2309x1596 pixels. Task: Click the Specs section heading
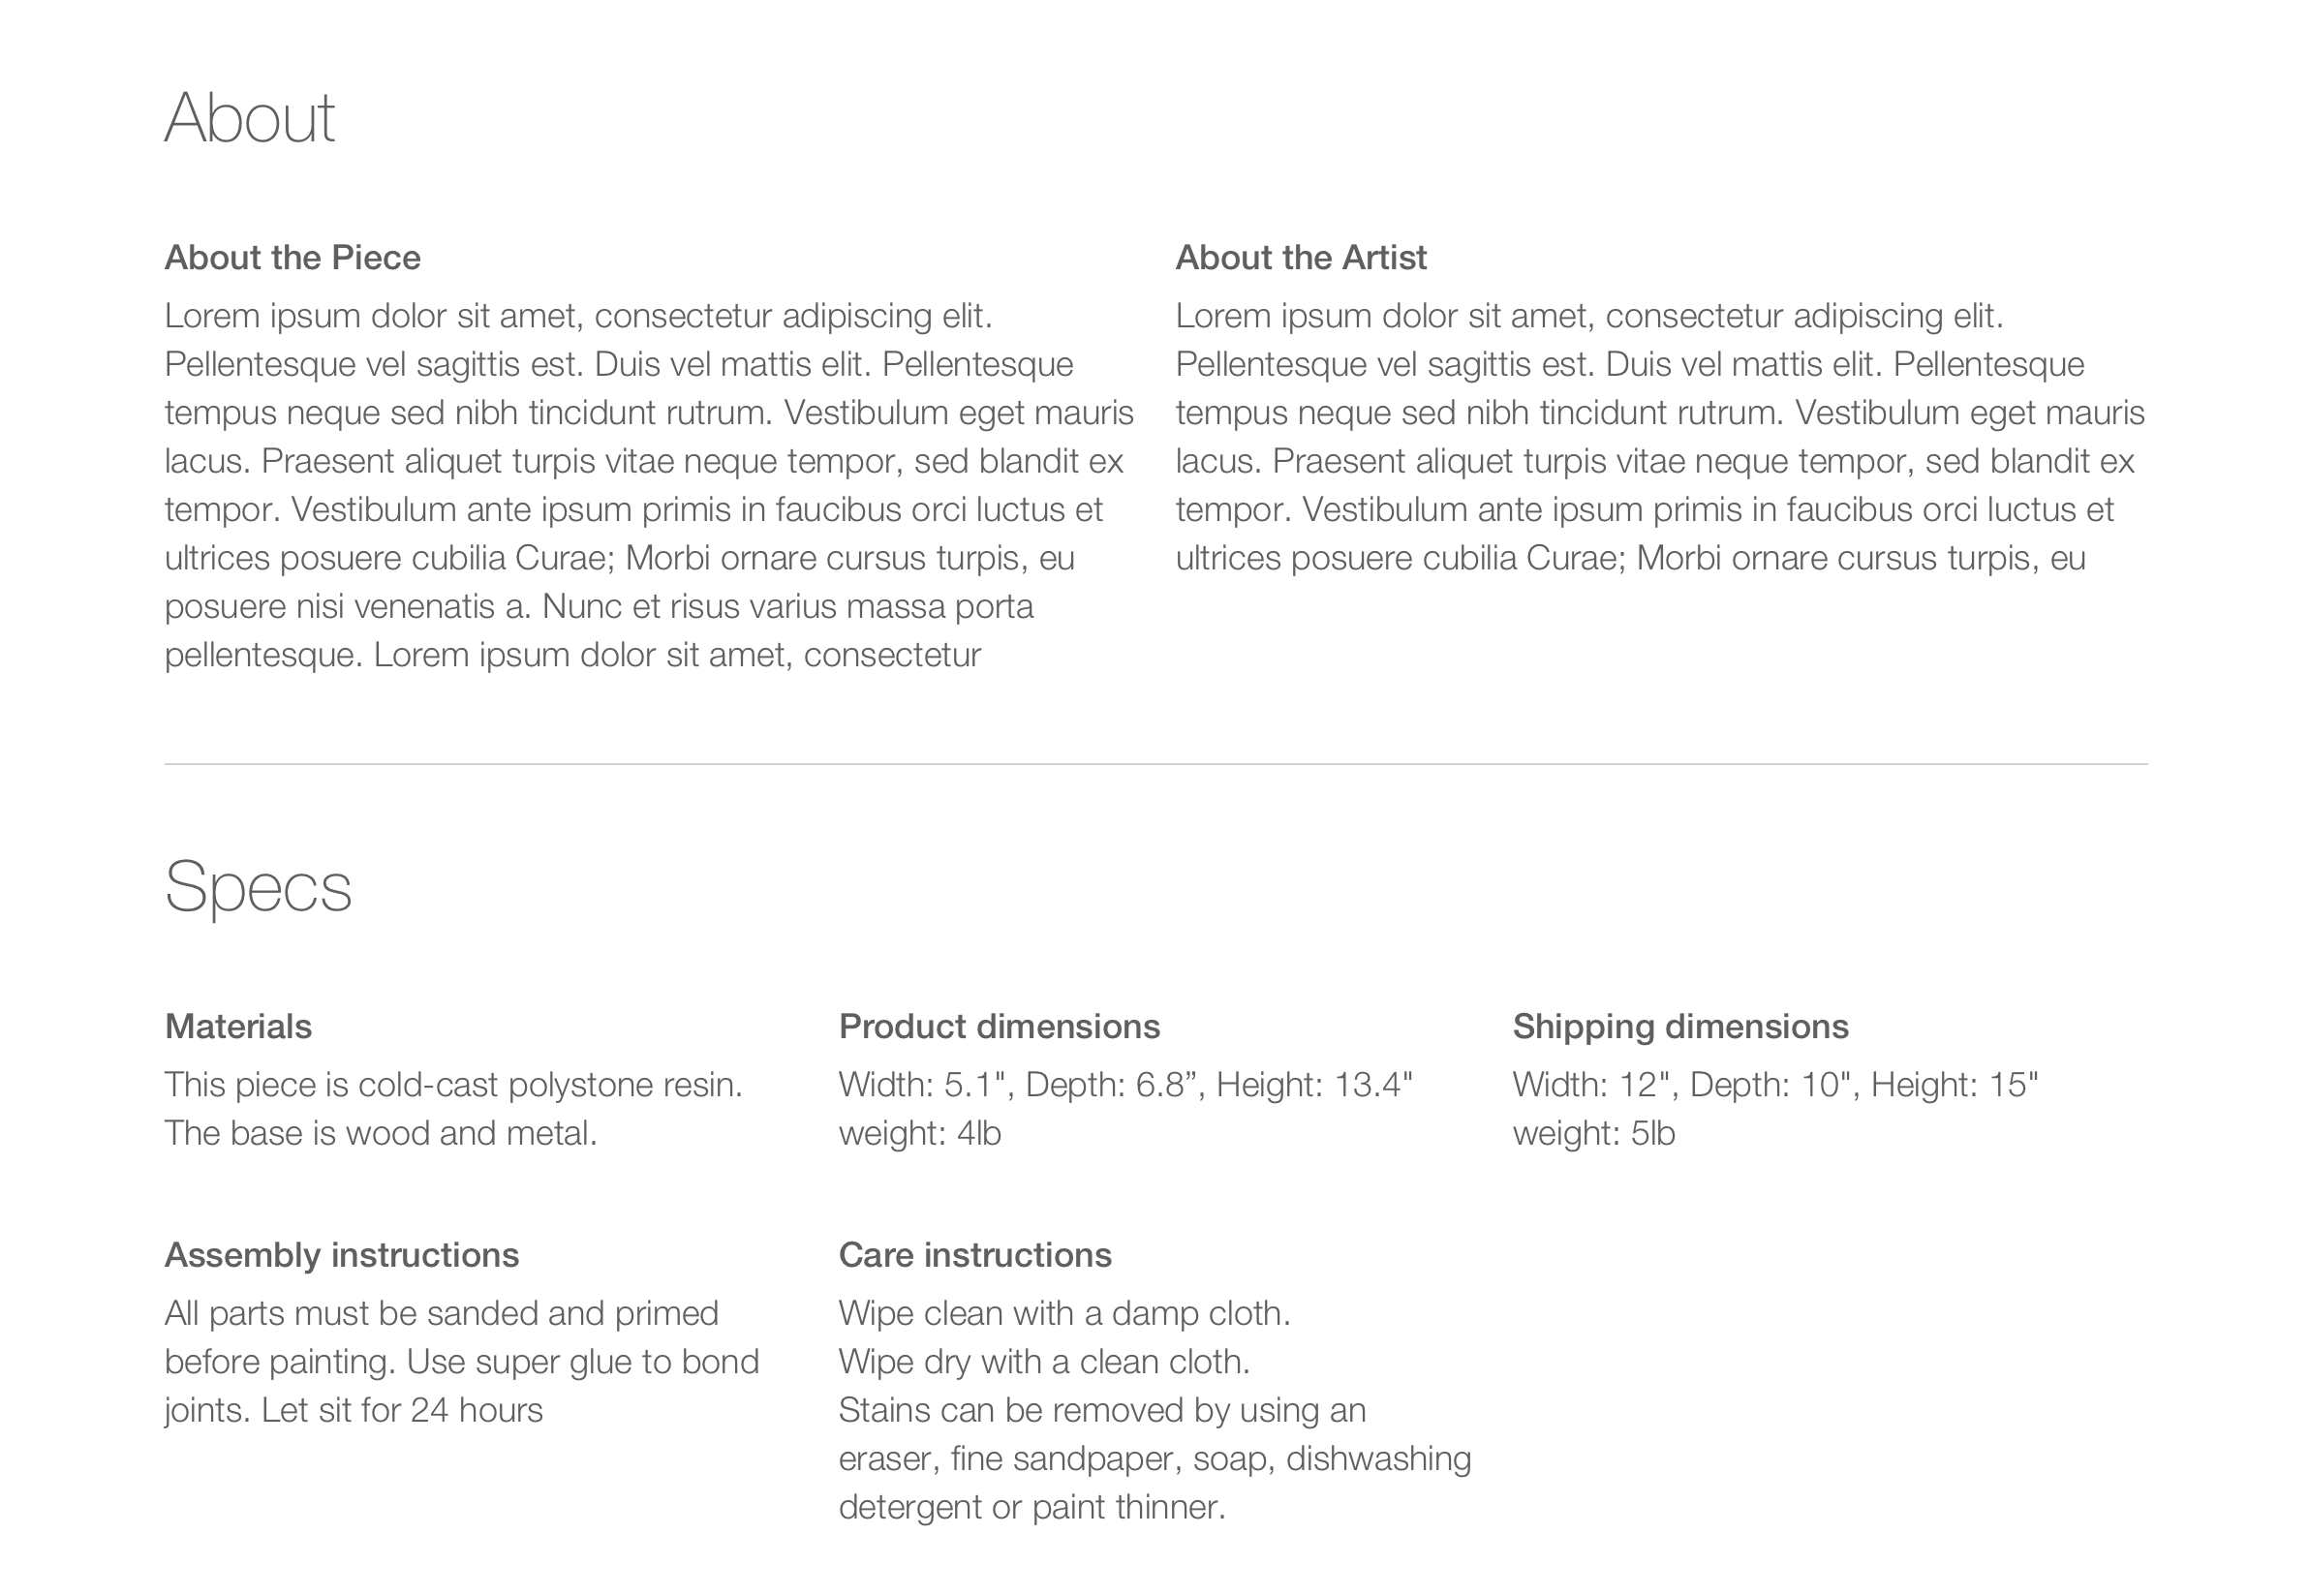tap(258, 888)
